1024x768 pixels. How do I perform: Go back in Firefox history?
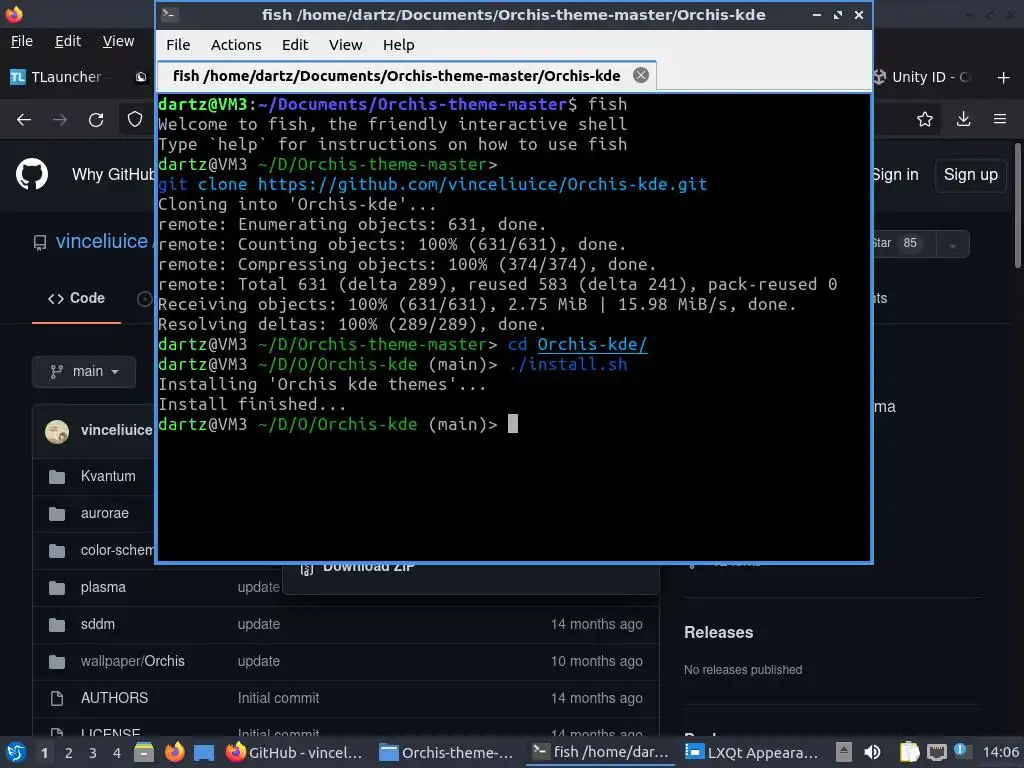pos(24,120)
